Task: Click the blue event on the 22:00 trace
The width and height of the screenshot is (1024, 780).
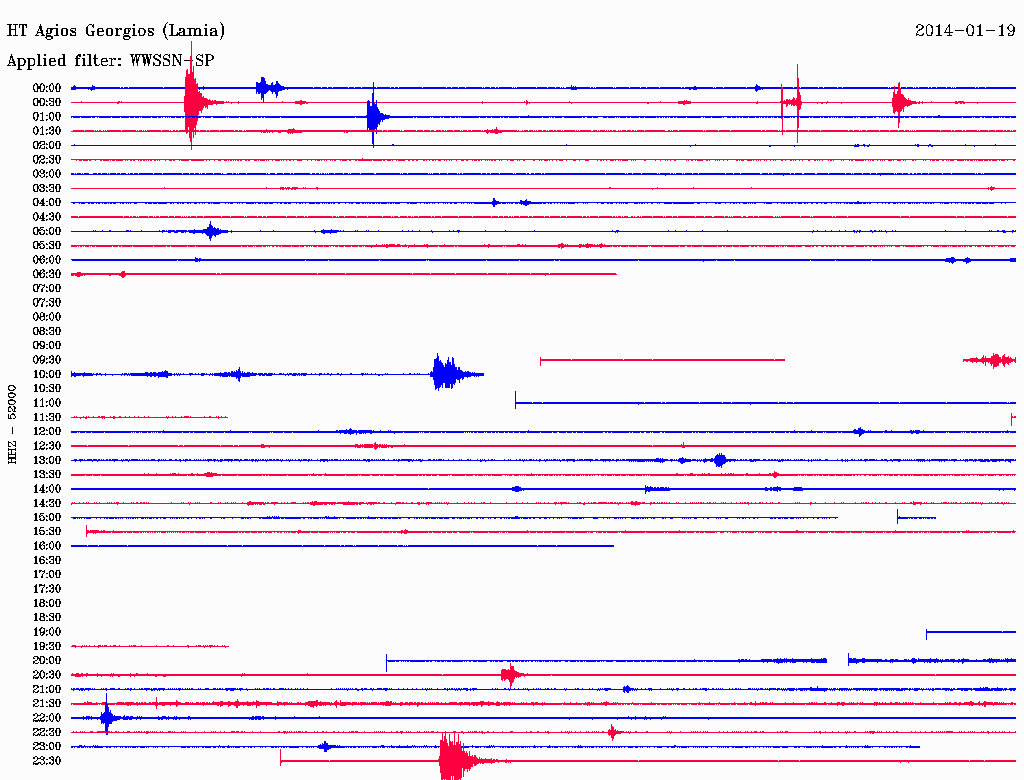Action: (107, 718)
